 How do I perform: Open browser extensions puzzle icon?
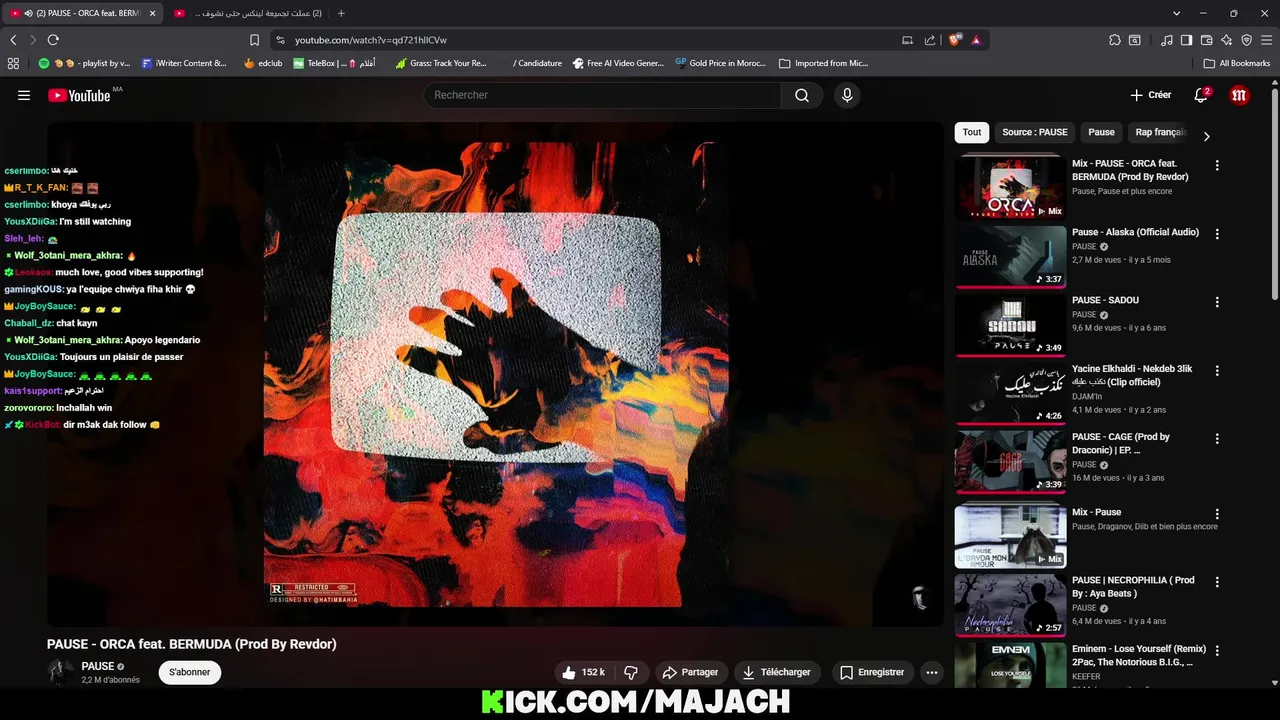point(1115,40)
